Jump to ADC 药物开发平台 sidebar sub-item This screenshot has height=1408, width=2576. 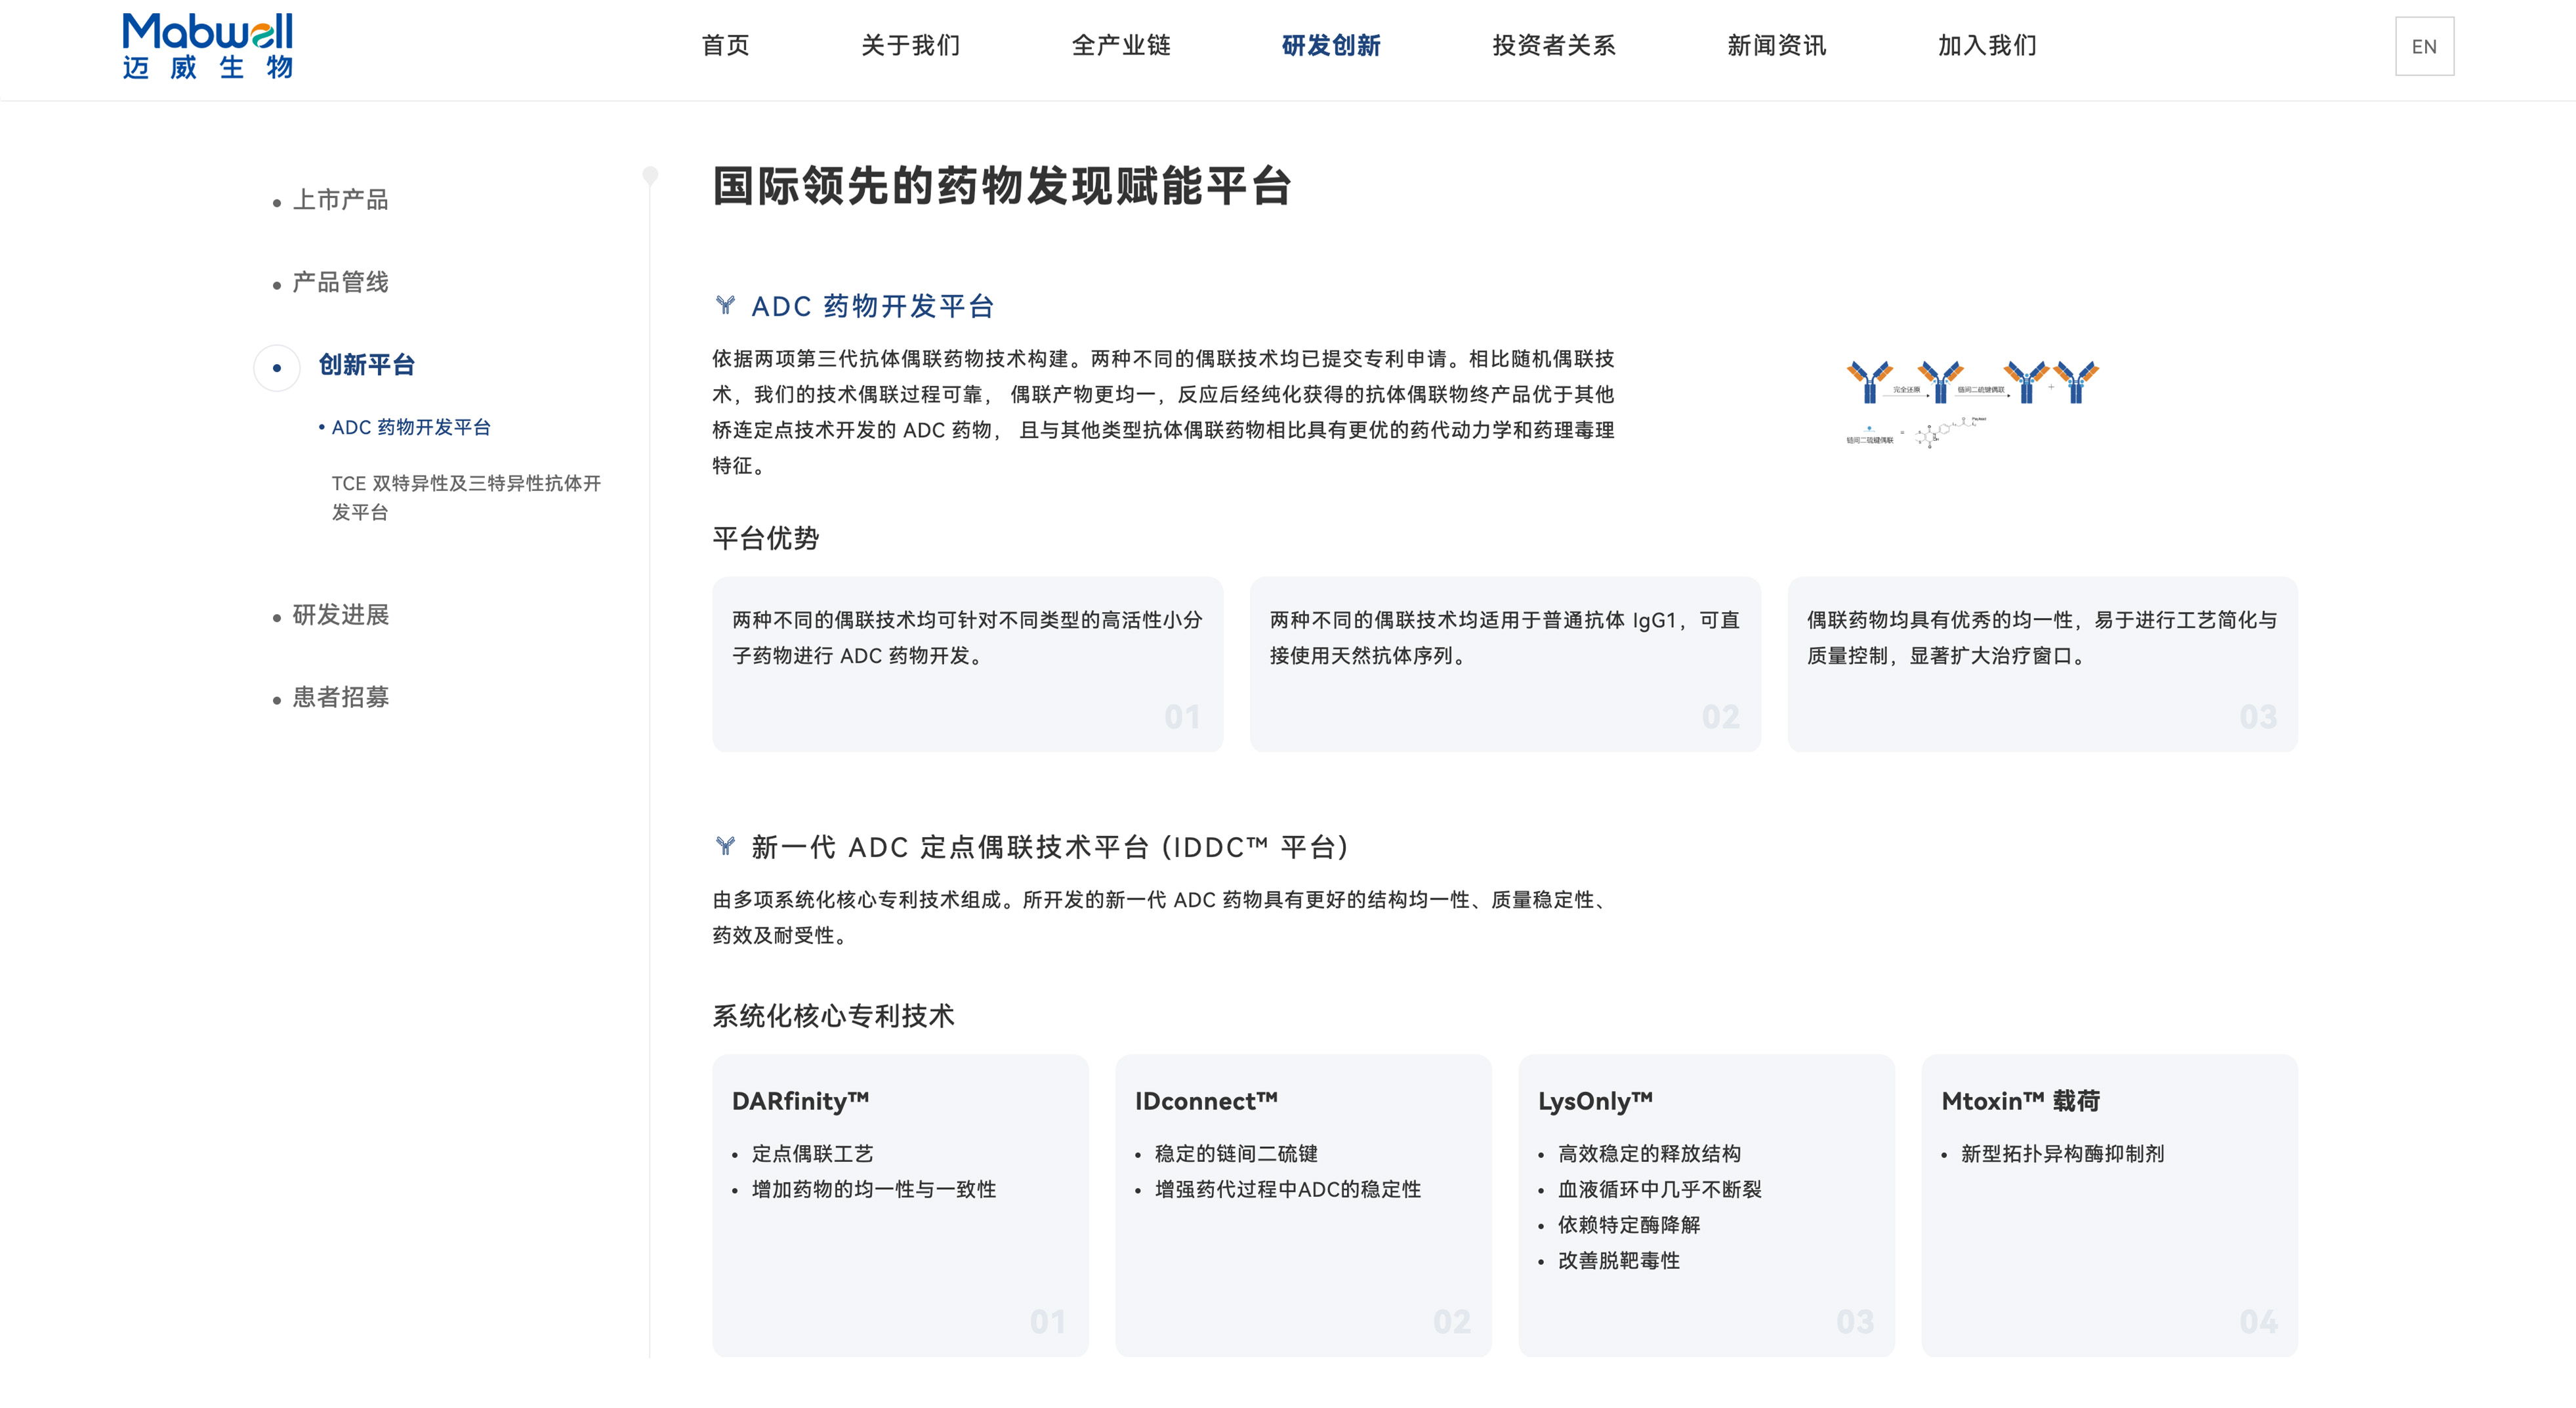click(x=410, y=427)
